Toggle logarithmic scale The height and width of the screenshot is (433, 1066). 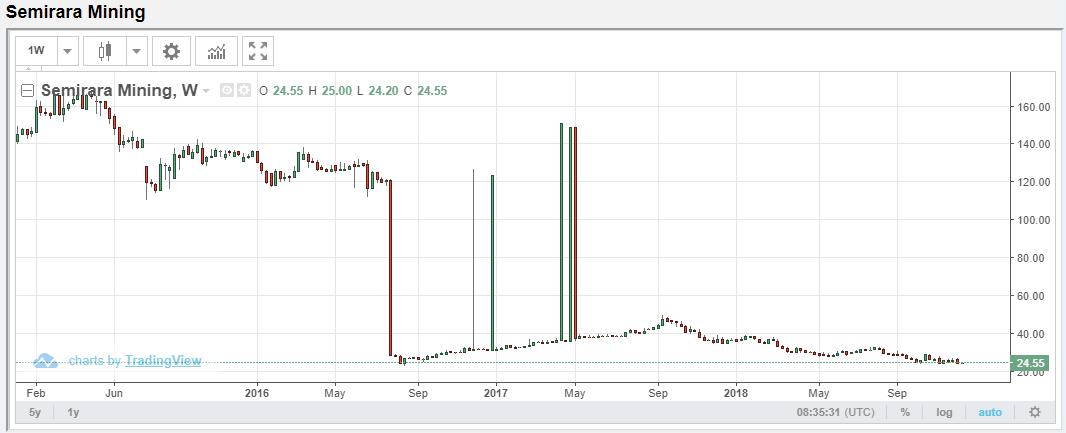pos(944,412)
